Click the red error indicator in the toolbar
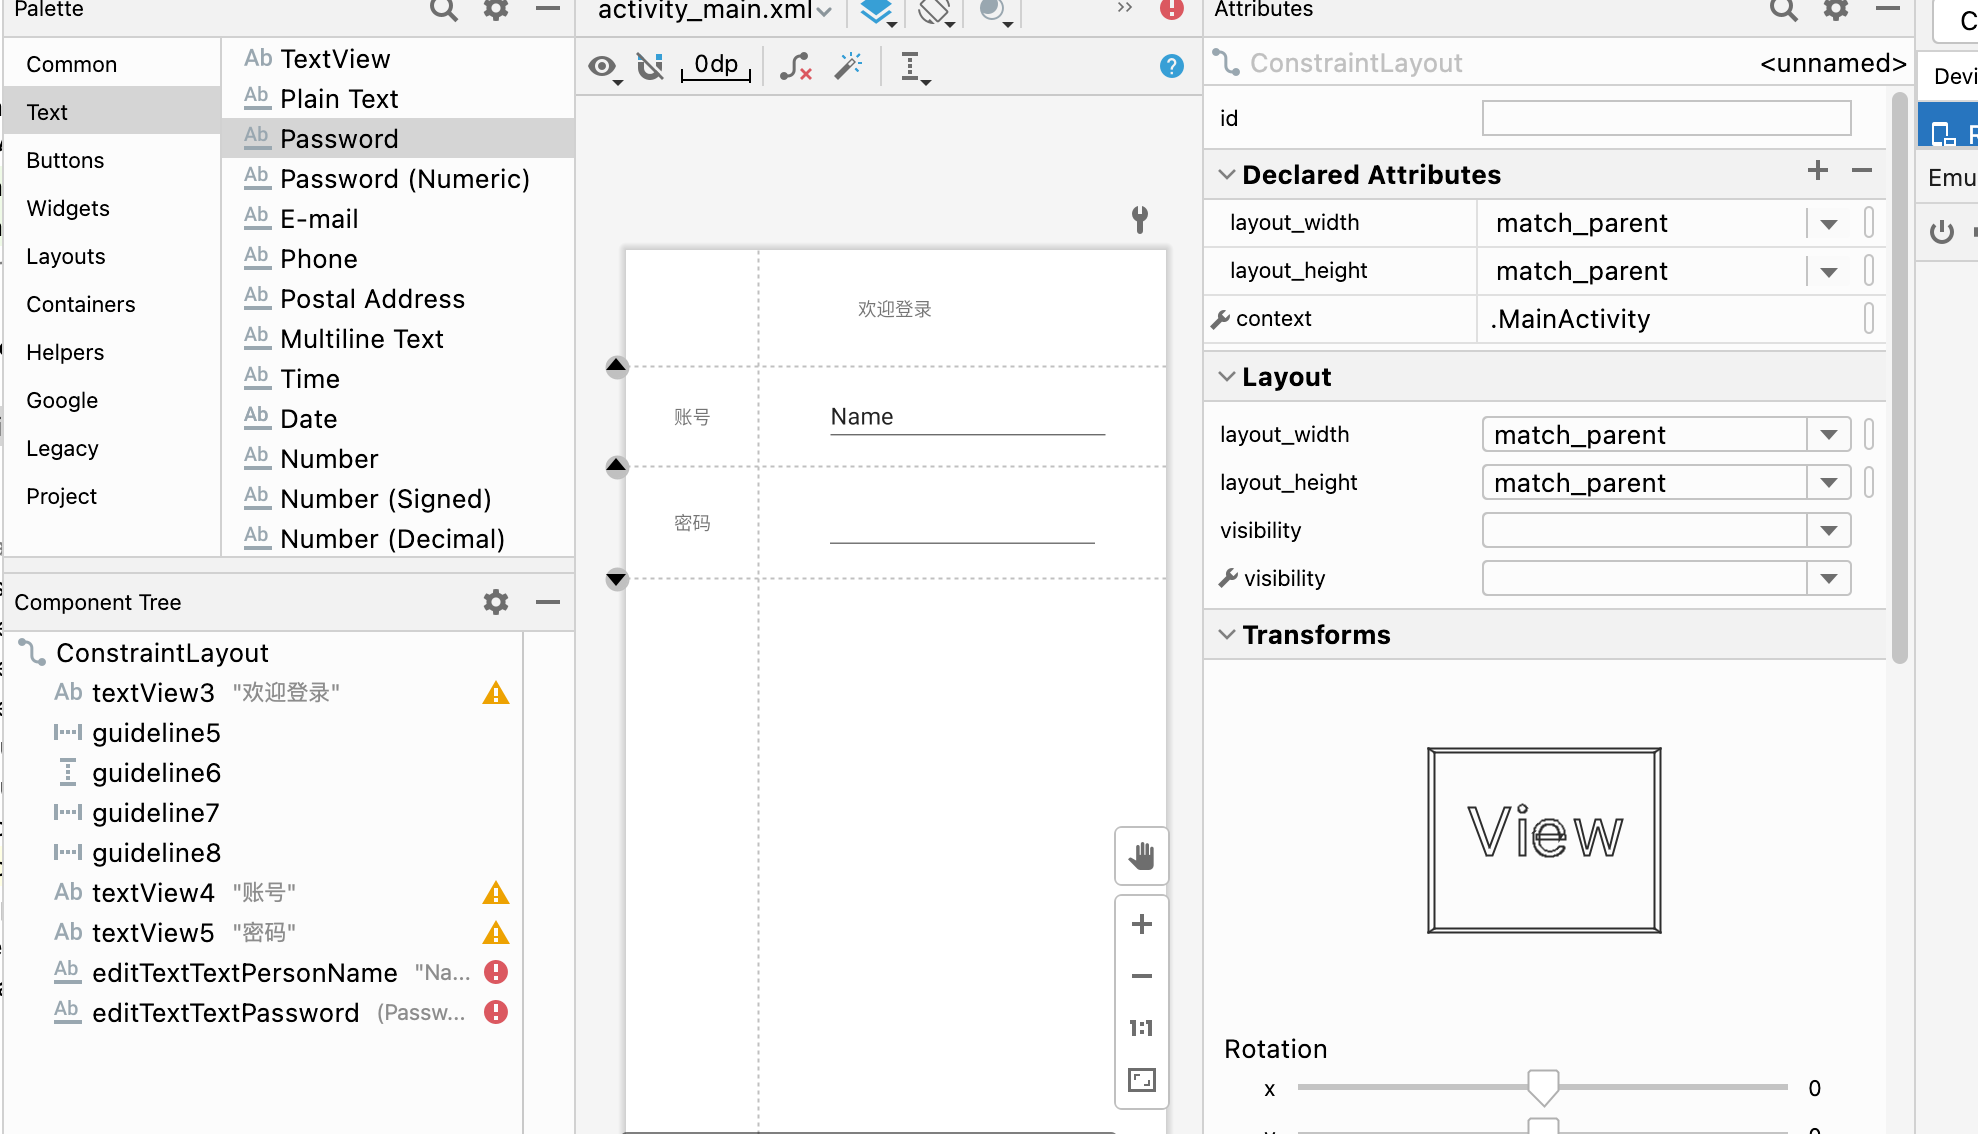 point(1171,10)
